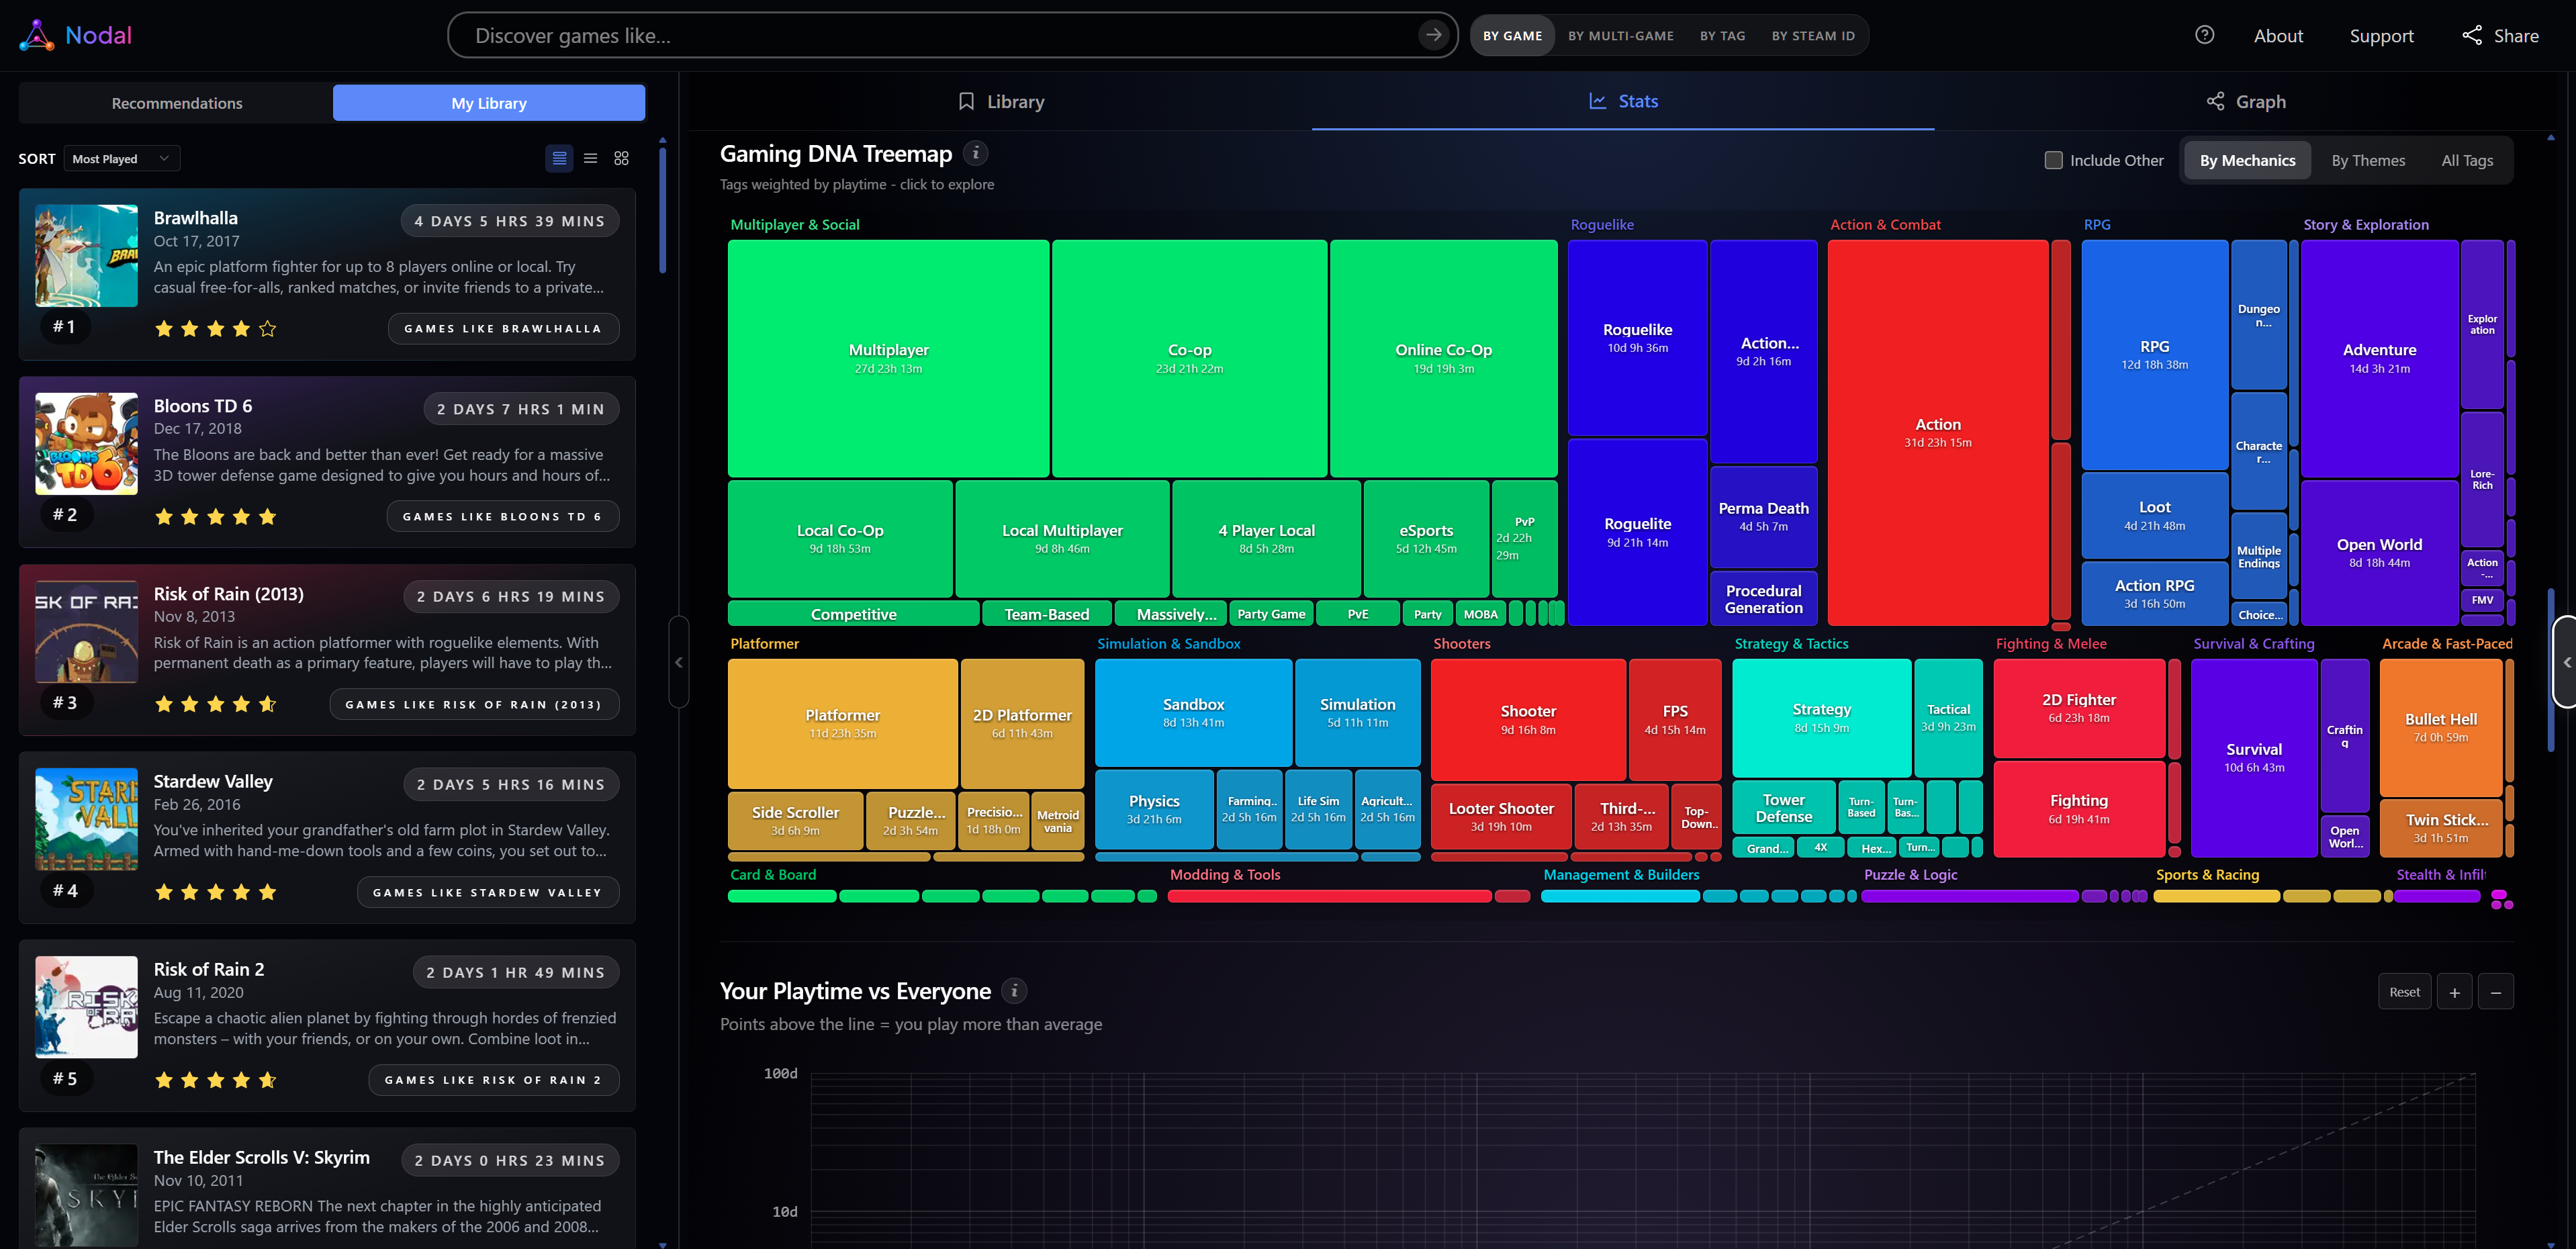Collapse the left library panel

point(679,662)
